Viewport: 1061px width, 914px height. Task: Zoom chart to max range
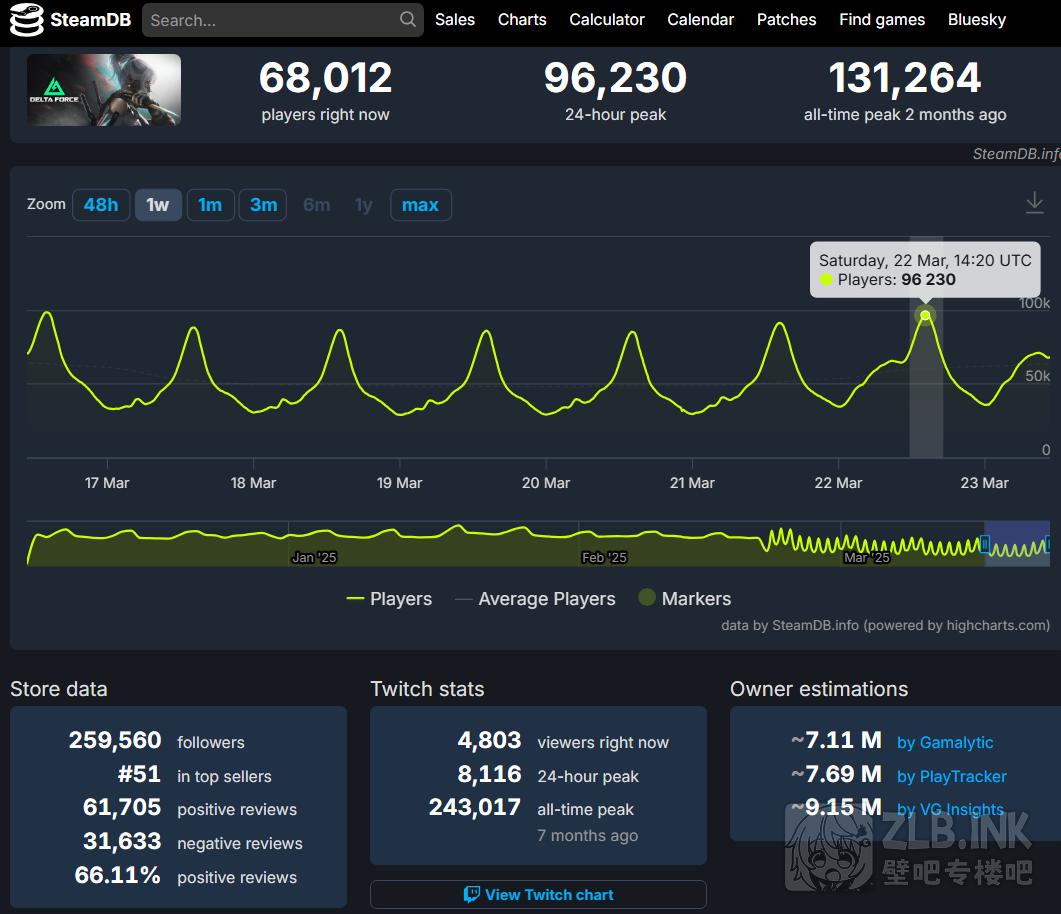coord(420,205)
